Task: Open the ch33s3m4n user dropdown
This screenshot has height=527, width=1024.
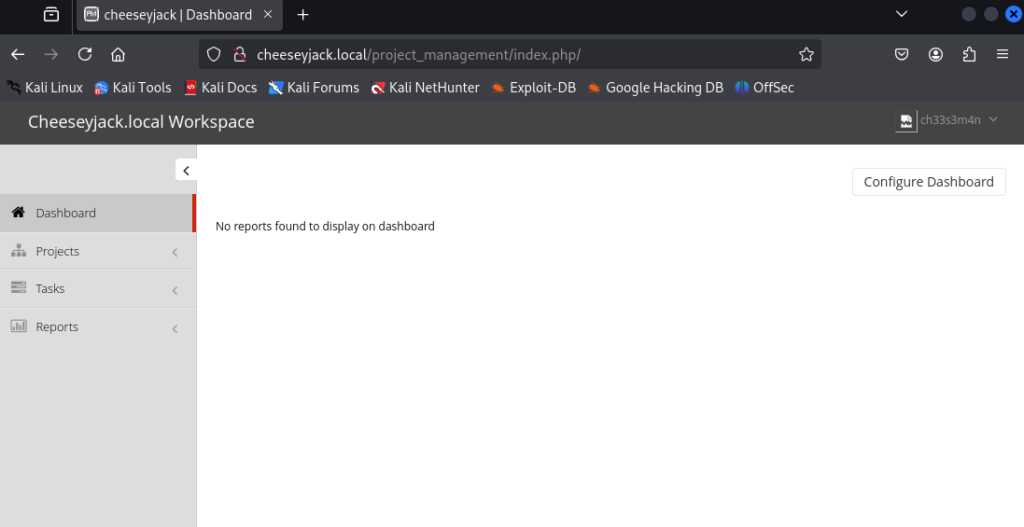Action: tap(947, 120)
